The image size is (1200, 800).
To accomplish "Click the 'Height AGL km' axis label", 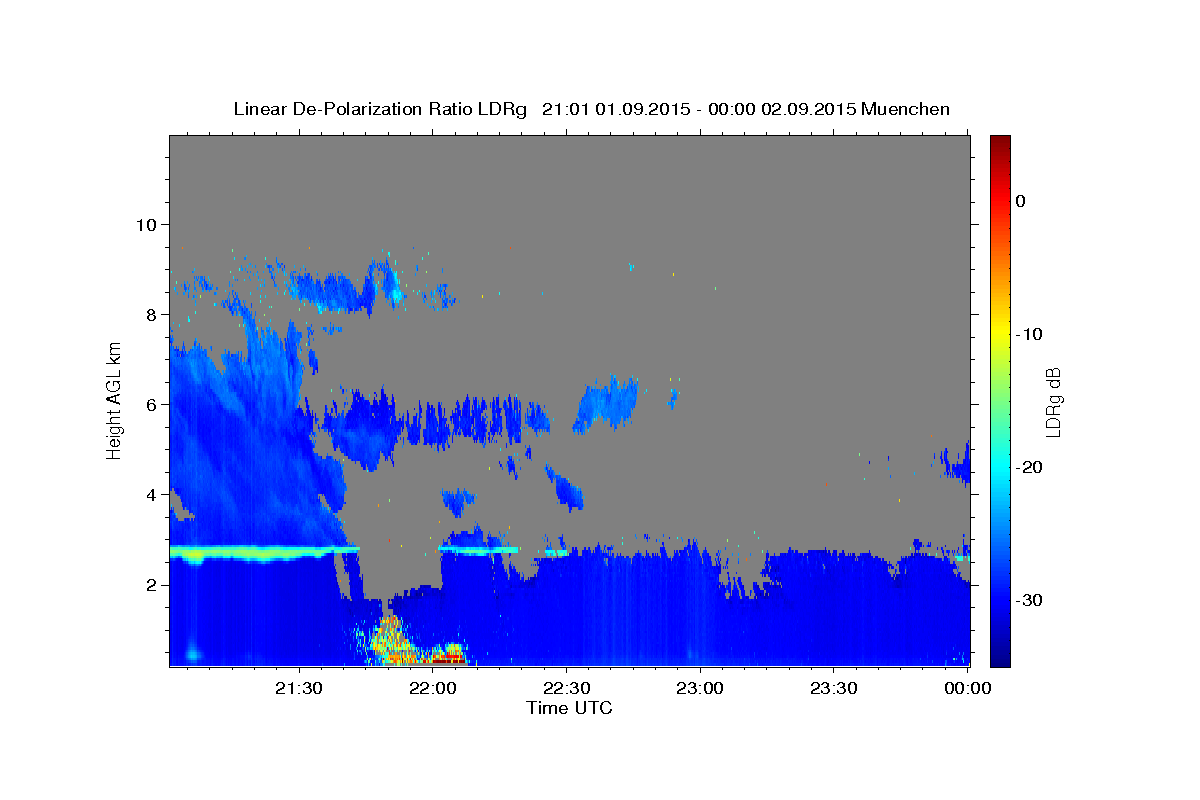I will 115,400.
